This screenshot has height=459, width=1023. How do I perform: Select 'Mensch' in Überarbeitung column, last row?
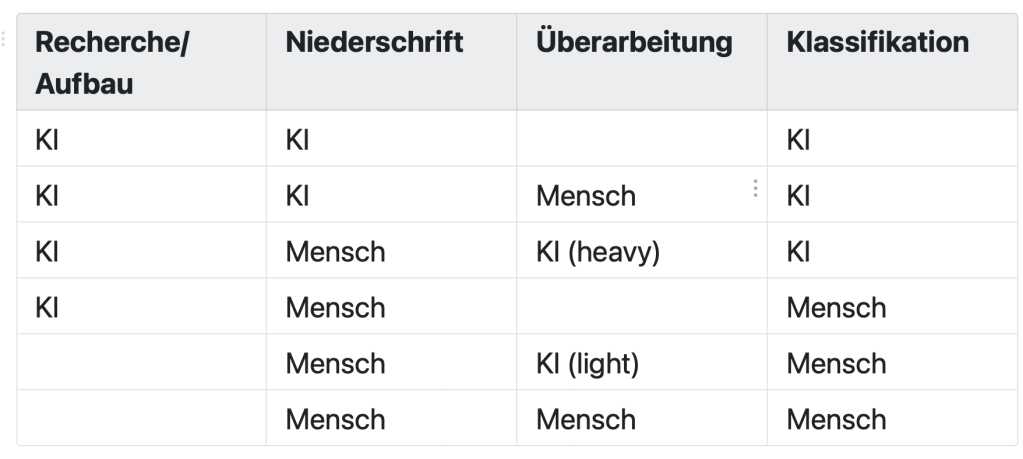586,418
